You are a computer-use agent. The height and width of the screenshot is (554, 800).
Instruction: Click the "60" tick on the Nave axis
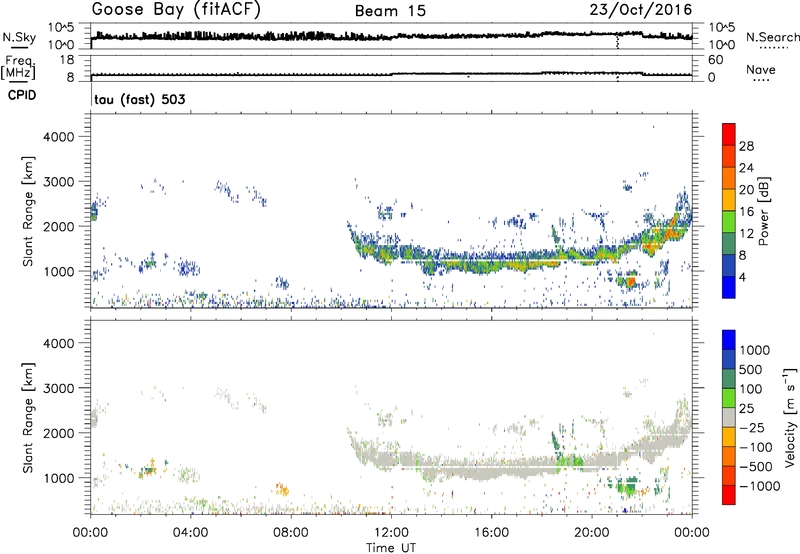coord(716,60)
